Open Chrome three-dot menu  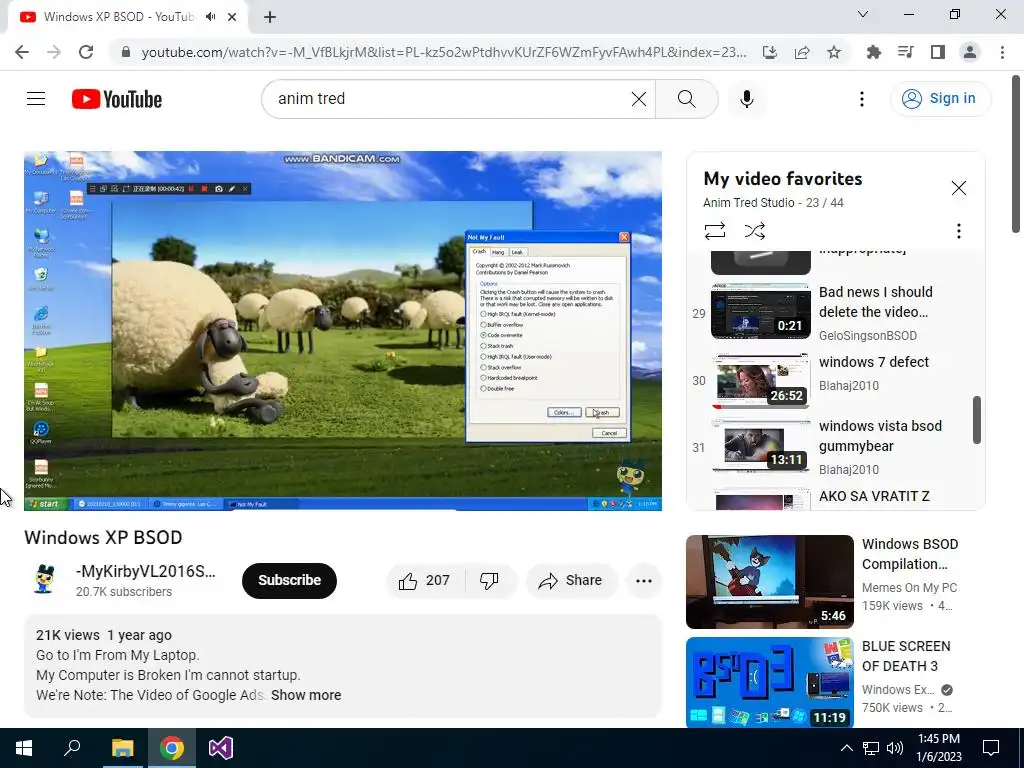1002,52
